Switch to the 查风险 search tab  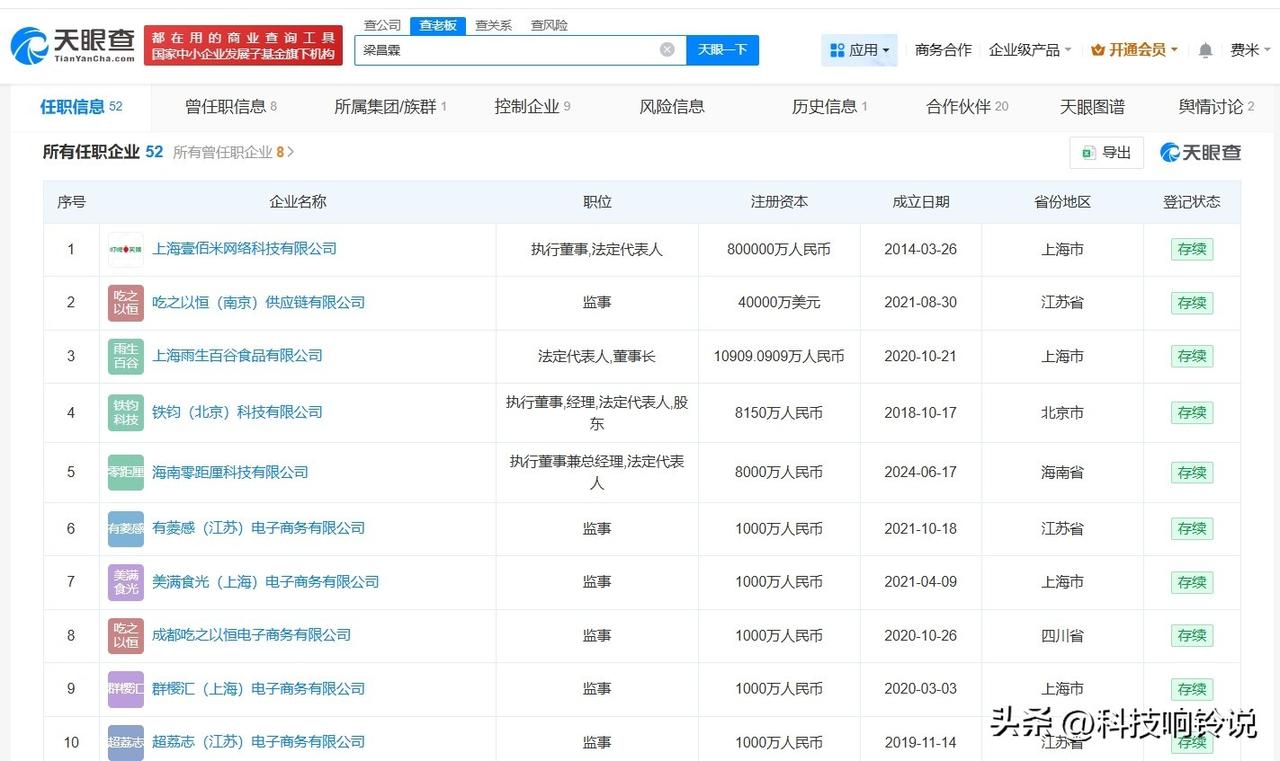[548, 25]
